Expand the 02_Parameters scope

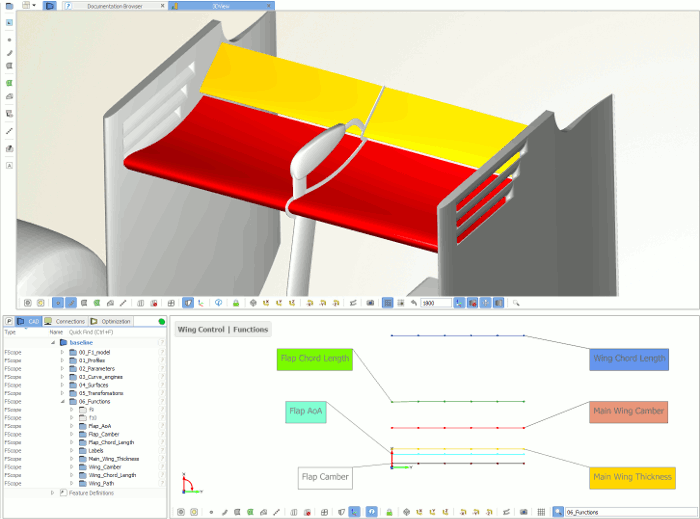pos(62,368)
